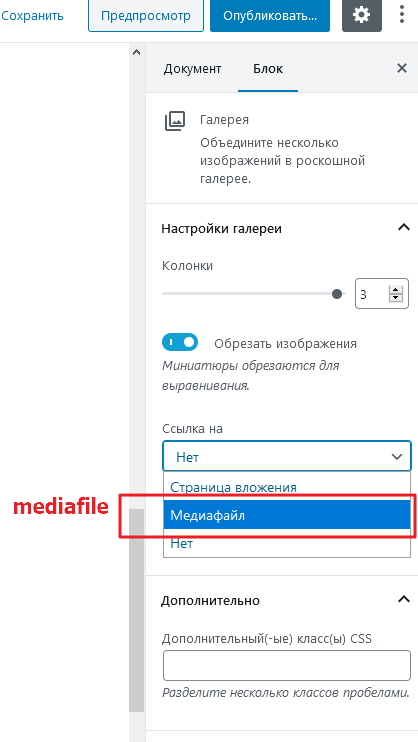Open settings with the gear icon
This screenshot has width=418, height=742.
coord(362,16)
